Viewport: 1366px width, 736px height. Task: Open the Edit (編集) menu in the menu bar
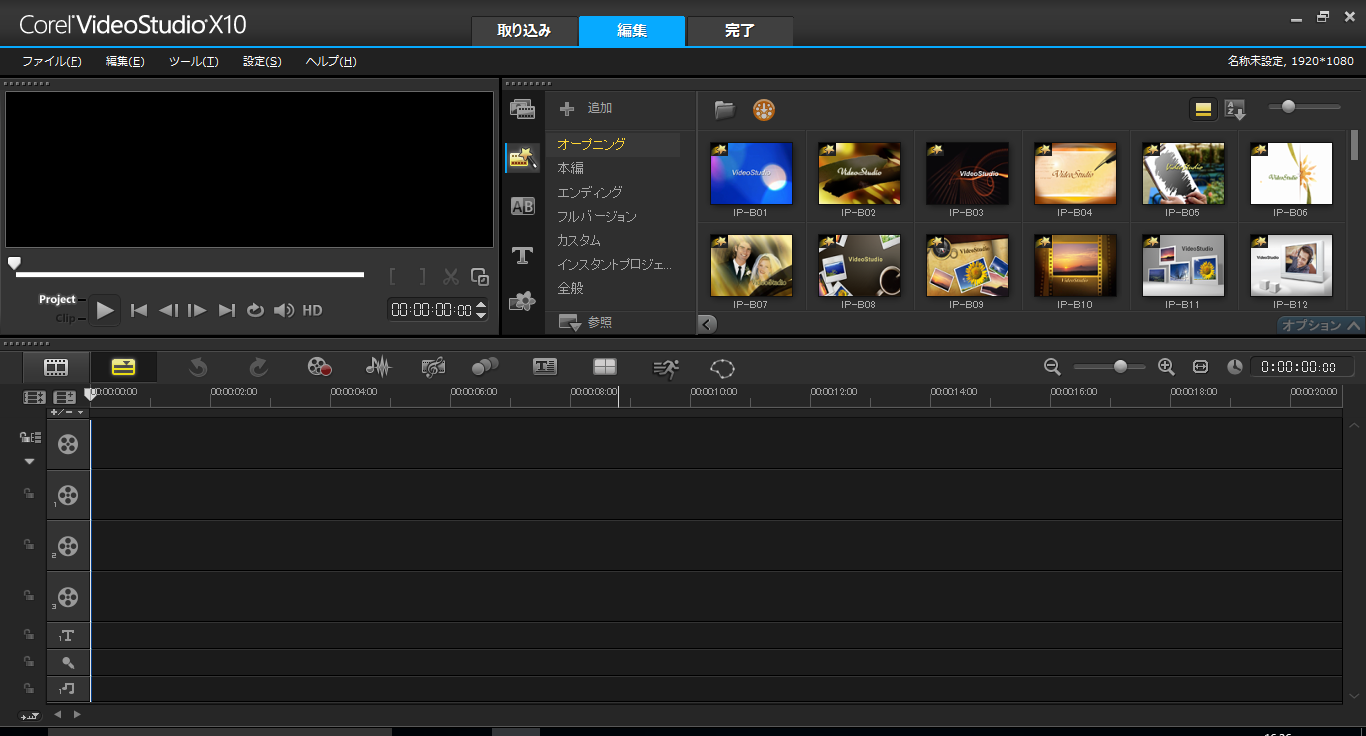click(125, 61)
